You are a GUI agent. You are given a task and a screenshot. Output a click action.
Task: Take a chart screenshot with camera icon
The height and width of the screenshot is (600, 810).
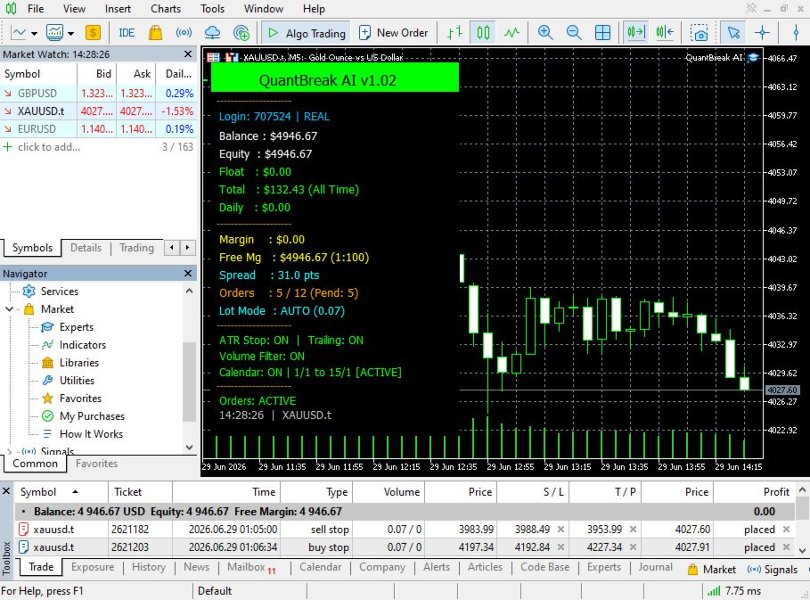tap(699, 33)
